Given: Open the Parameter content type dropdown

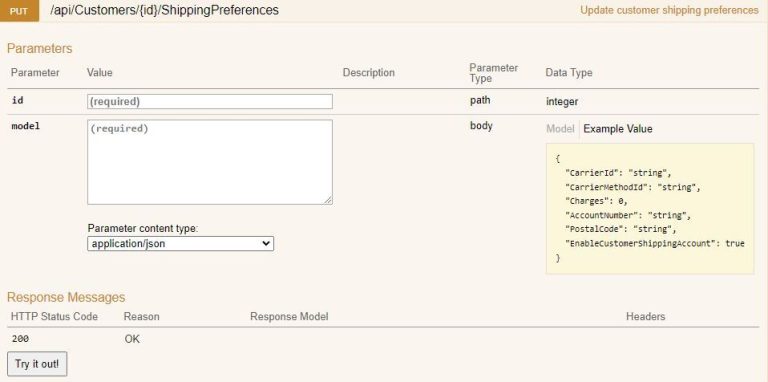Looking at the screenshot, I should (180, 243).
